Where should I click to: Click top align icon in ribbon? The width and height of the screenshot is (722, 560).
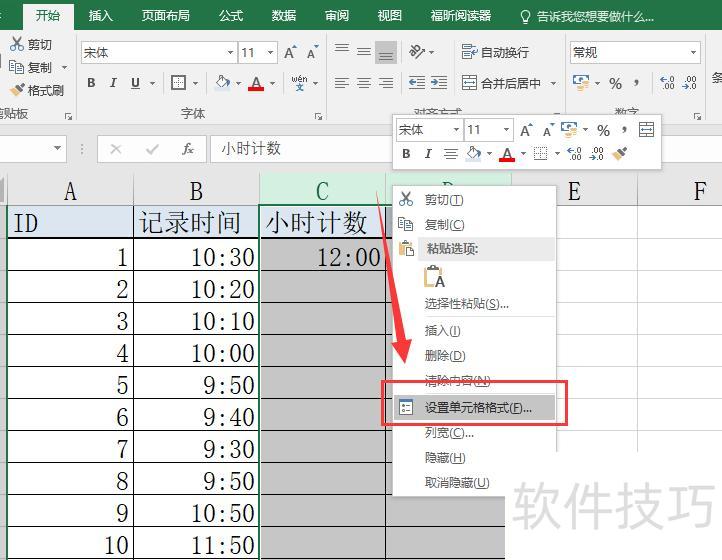(342, 48)
